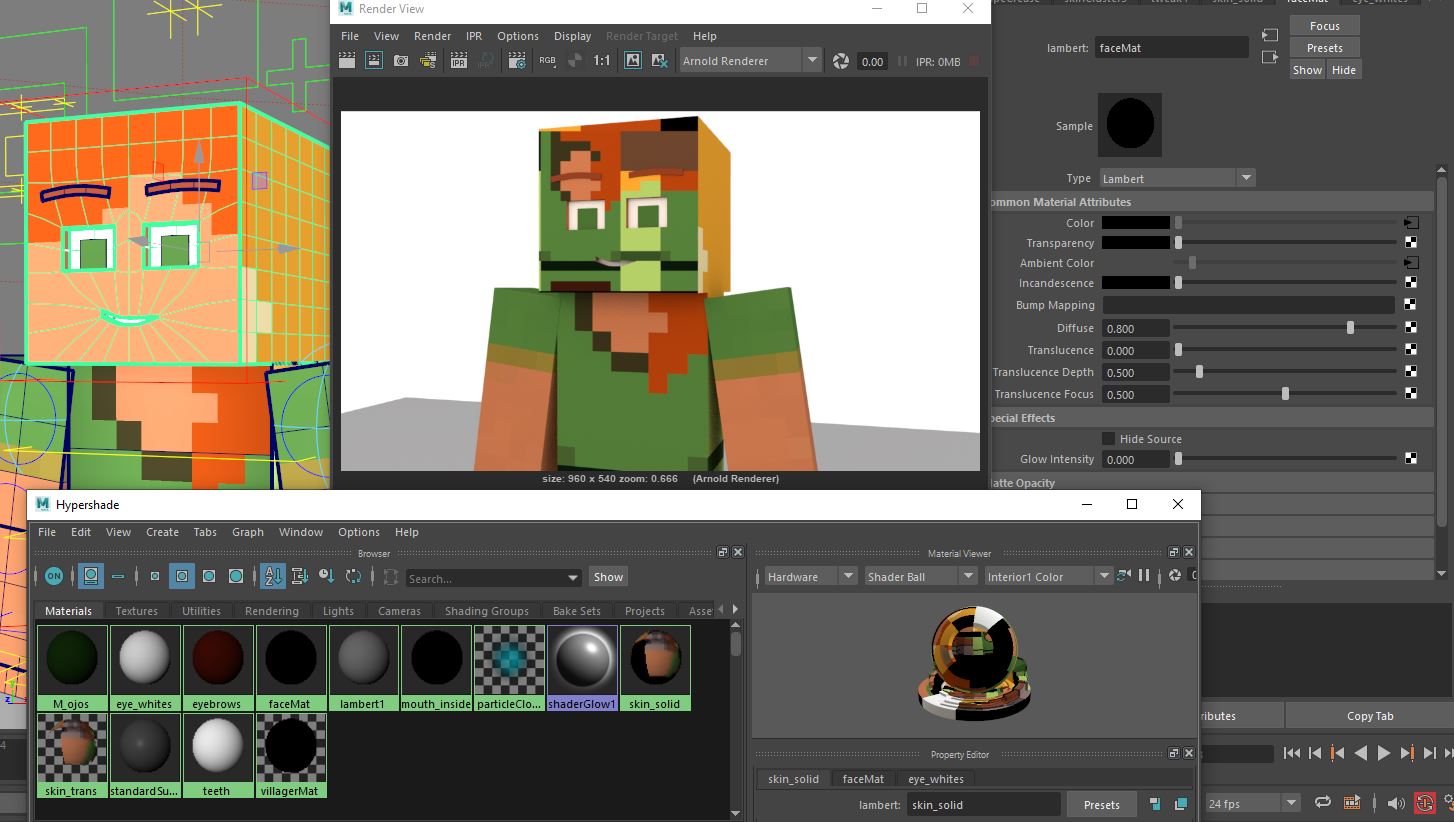This screenshot has width=1454, height=822.
Task: Adjust the Diffuse slider handle
Action: coord(1351,328)
